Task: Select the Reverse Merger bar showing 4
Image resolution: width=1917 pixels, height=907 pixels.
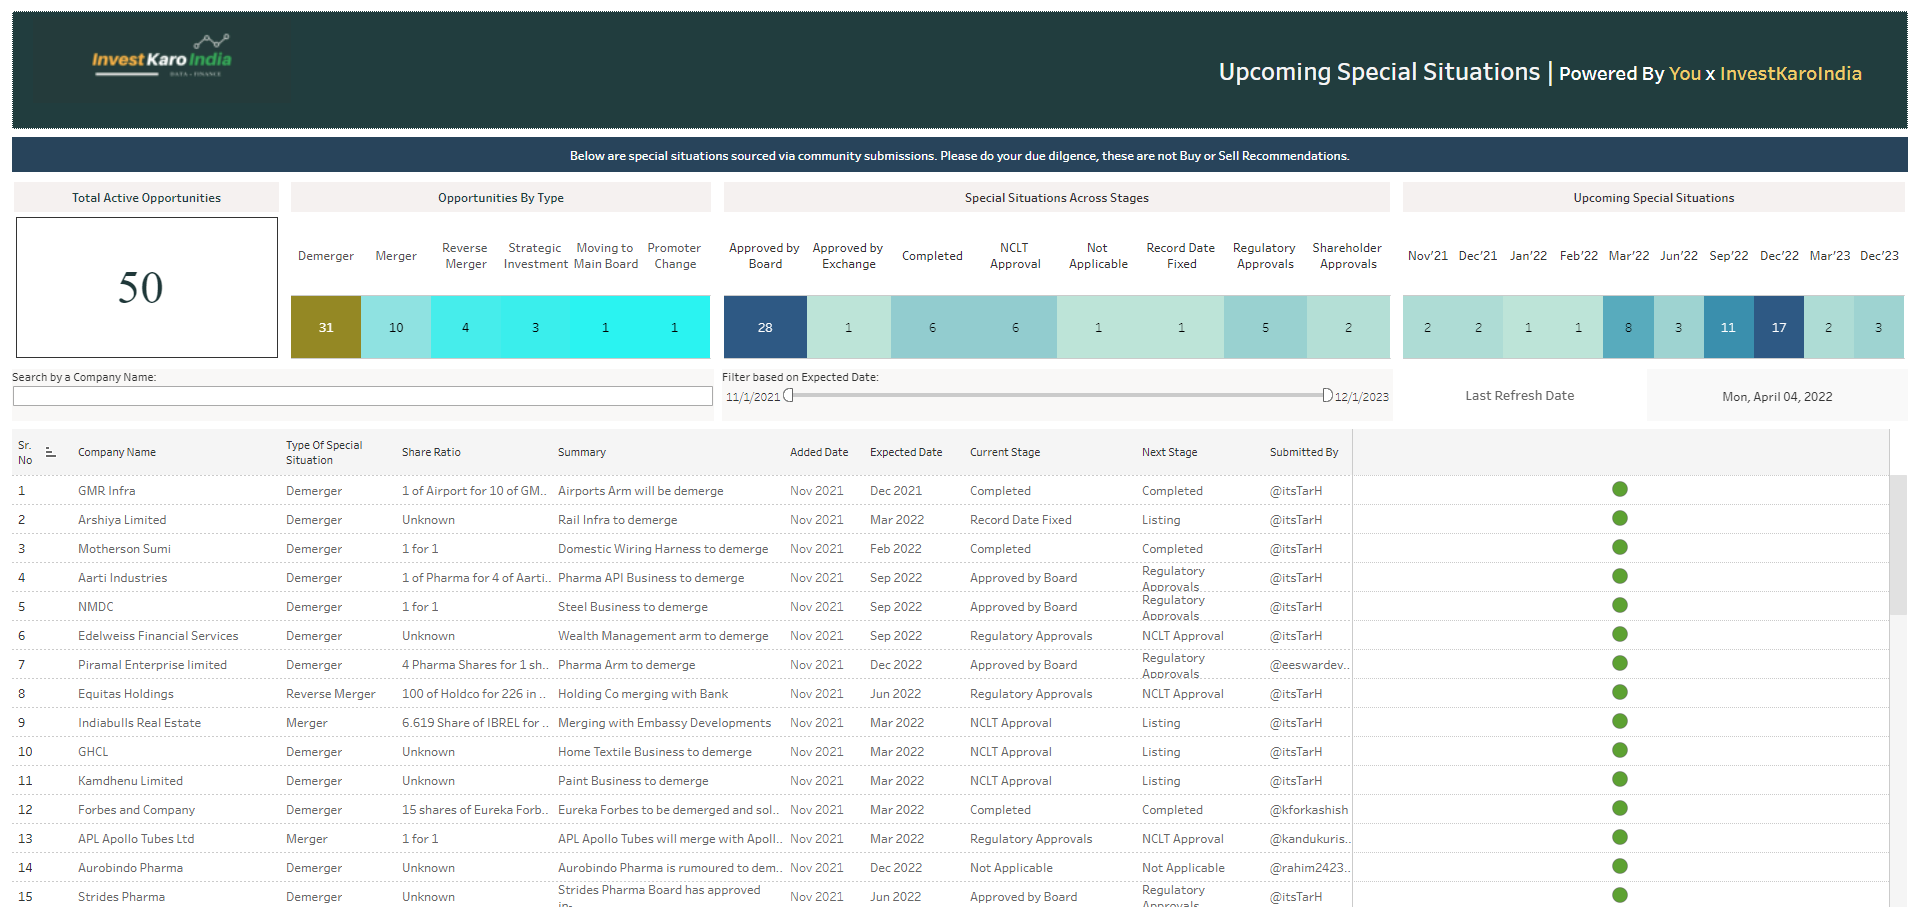Action: click(466, 327)
